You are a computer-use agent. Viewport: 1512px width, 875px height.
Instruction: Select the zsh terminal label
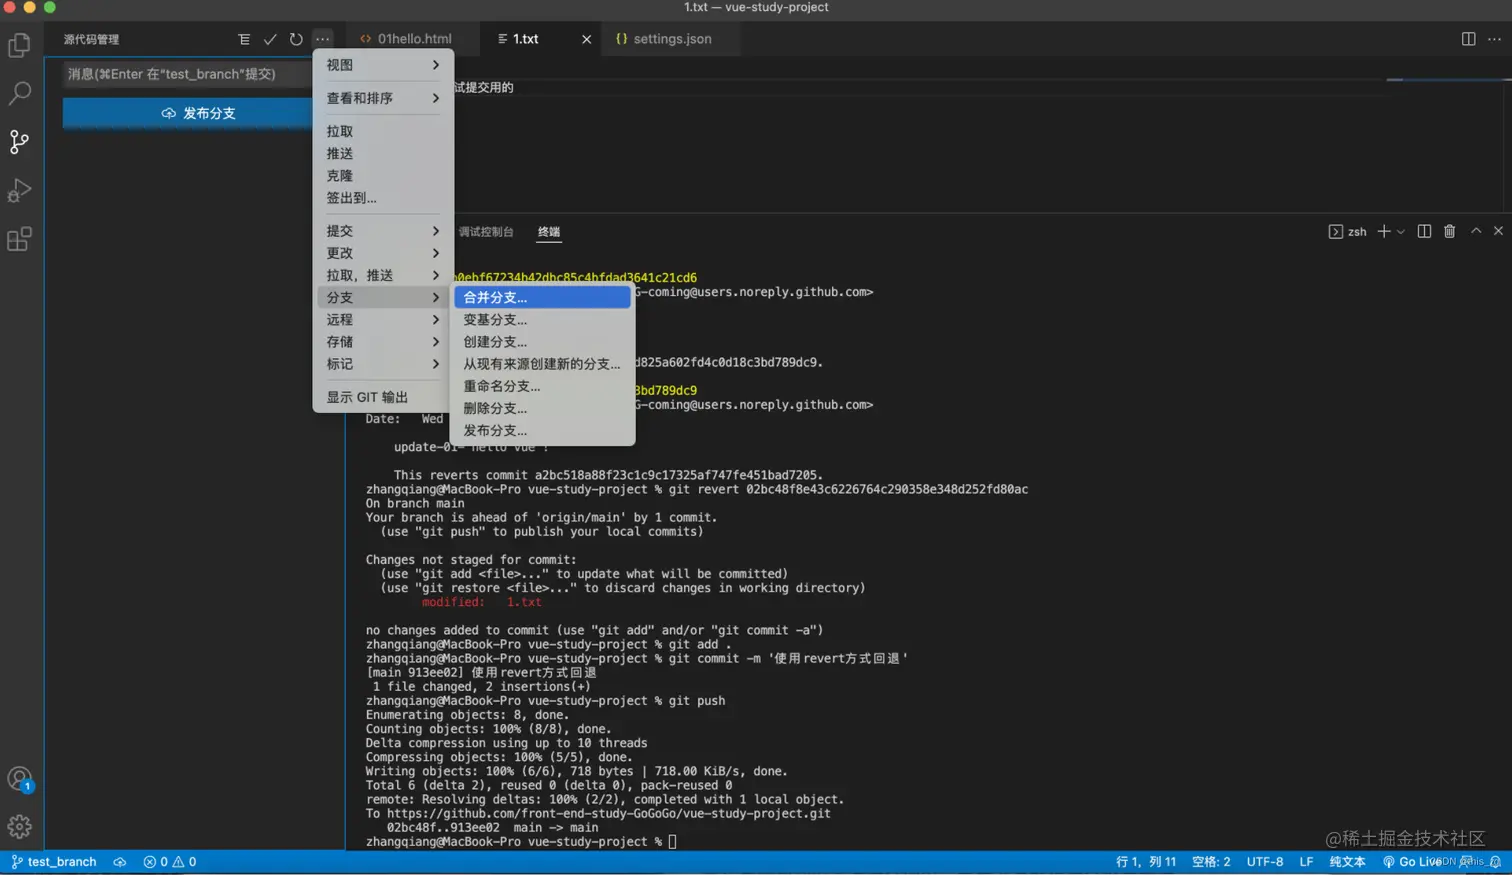click(x=1347, y=232)
